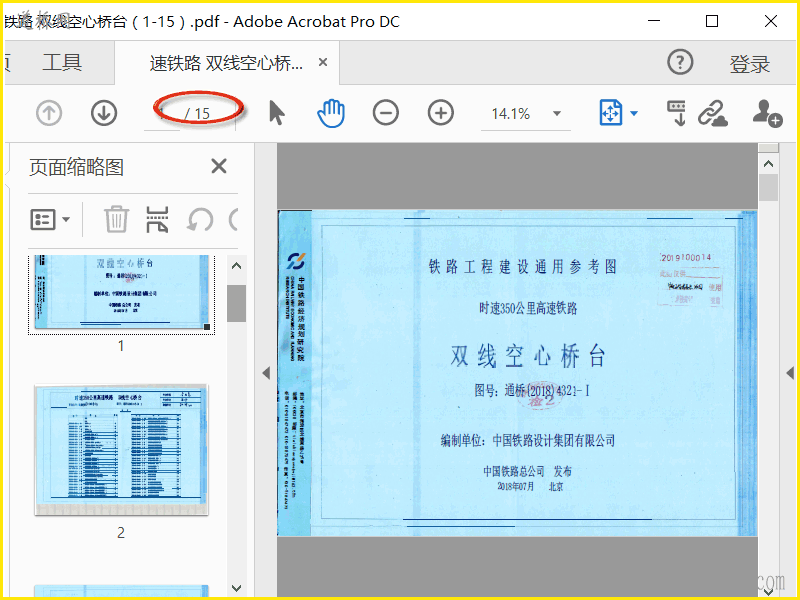Close the document tab
800x600 pixels.
[322, 62]
